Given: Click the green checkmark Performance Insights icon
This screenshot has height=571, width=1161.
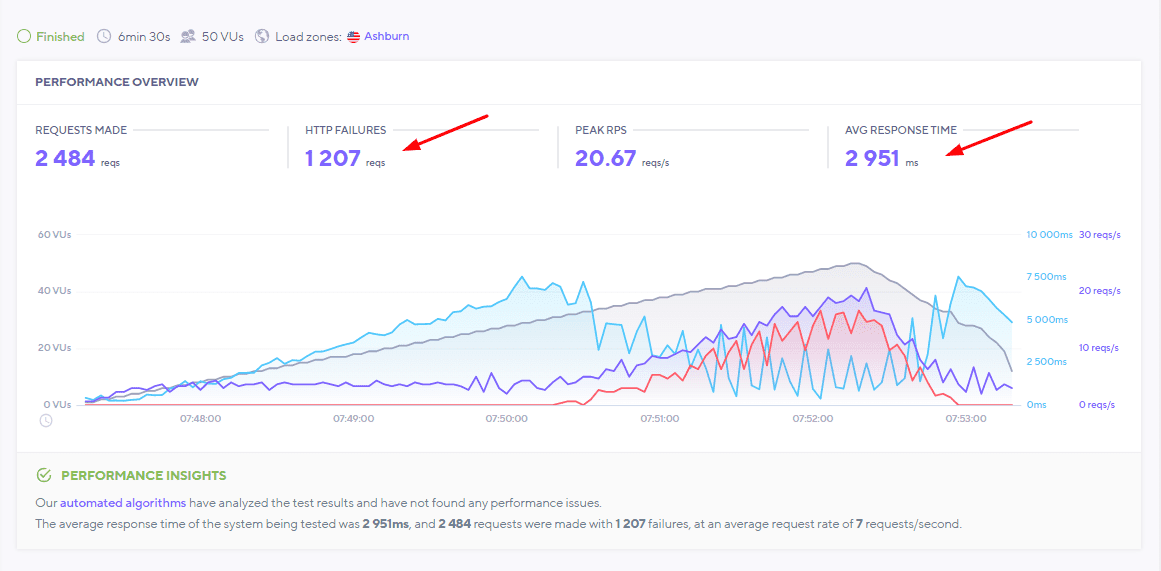Looking at the screenshot, I should click(43, 475).
